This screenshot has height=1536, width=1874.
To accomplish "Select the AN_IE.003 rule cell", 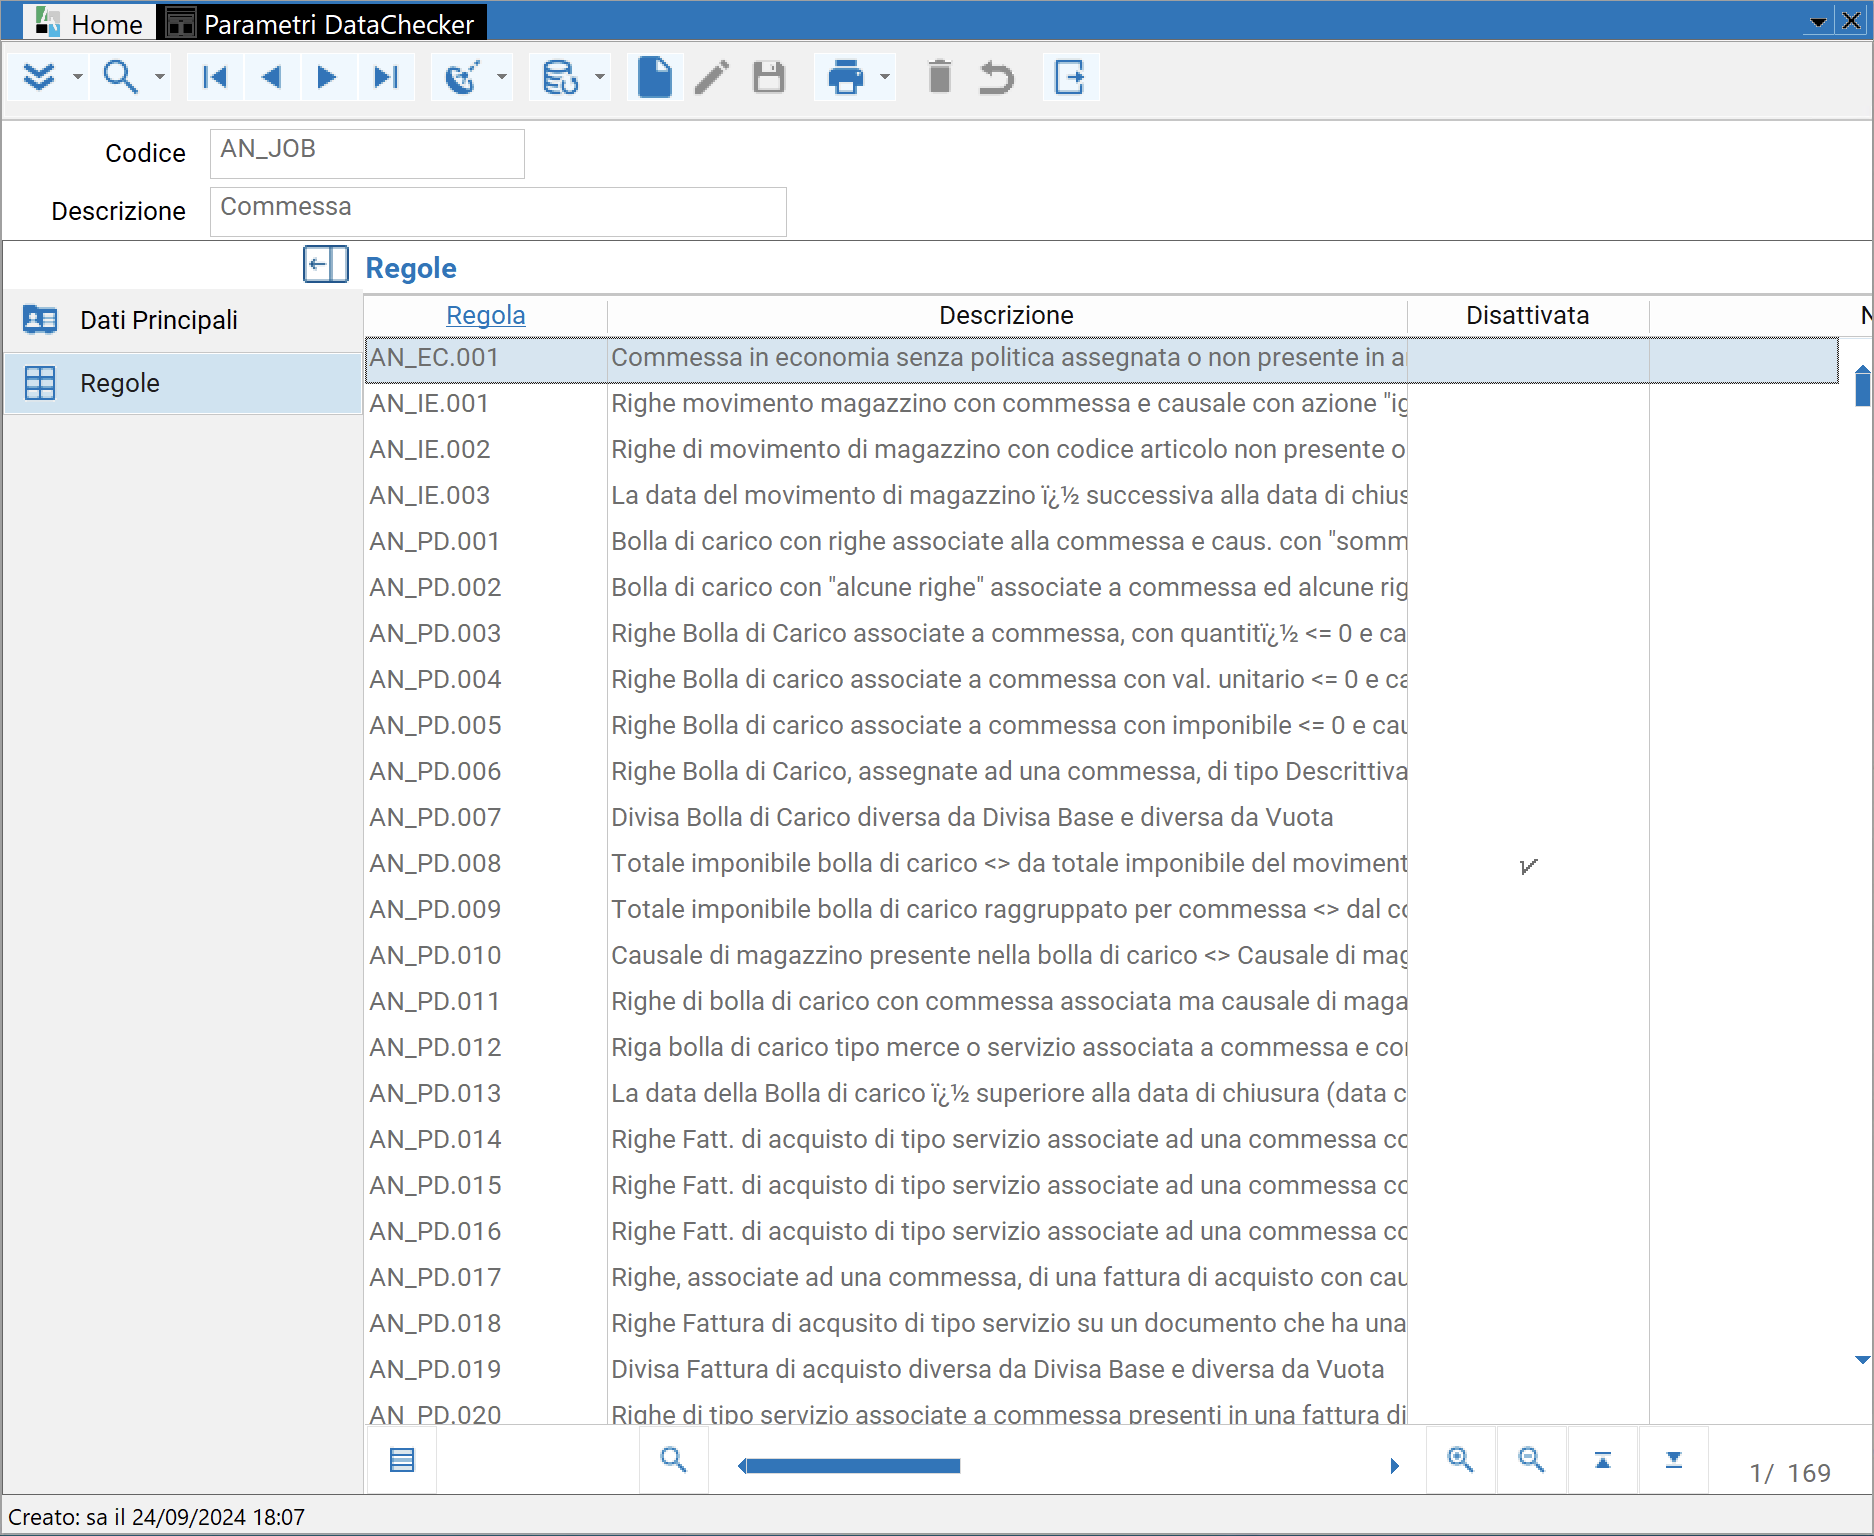I will [486, 496].
